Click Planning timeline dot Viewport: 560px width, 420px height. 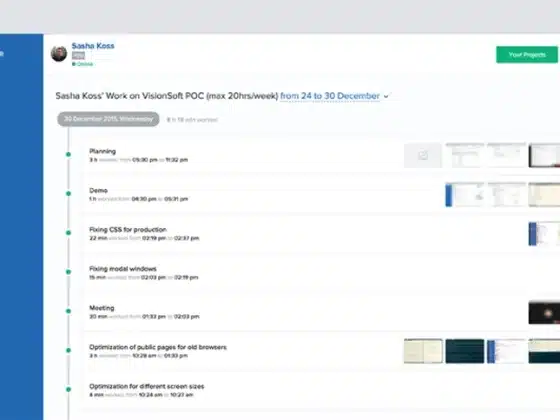(68, 155)
